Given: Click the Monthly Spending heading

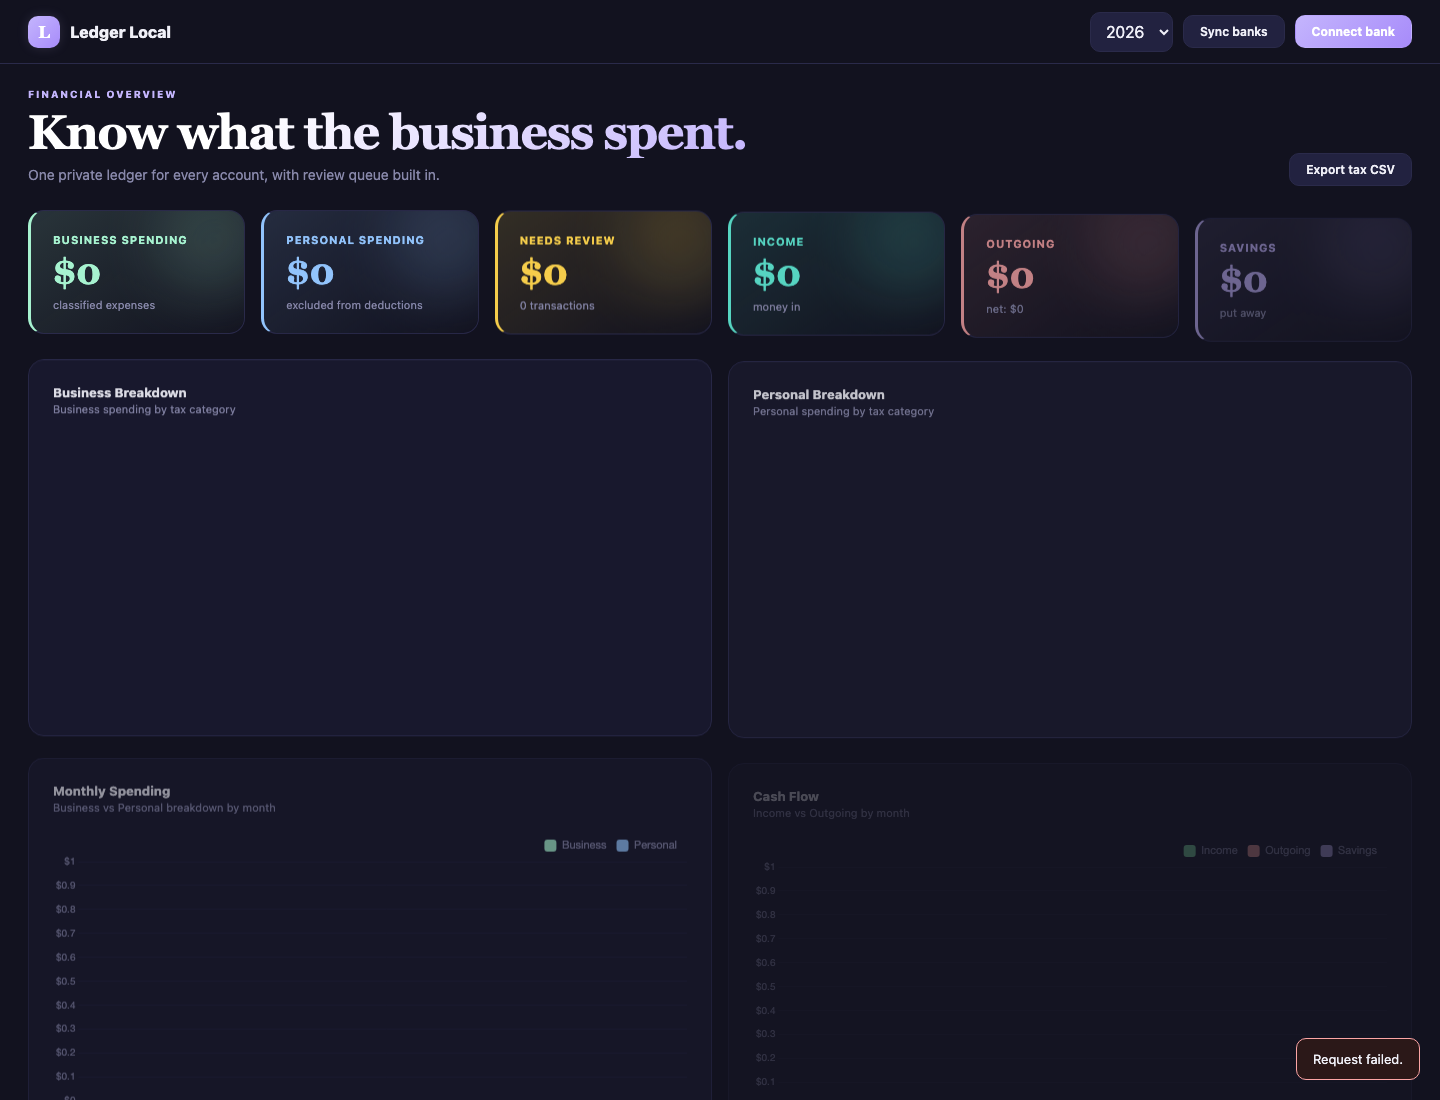Looking at the screenshot, I should [112, 791].
